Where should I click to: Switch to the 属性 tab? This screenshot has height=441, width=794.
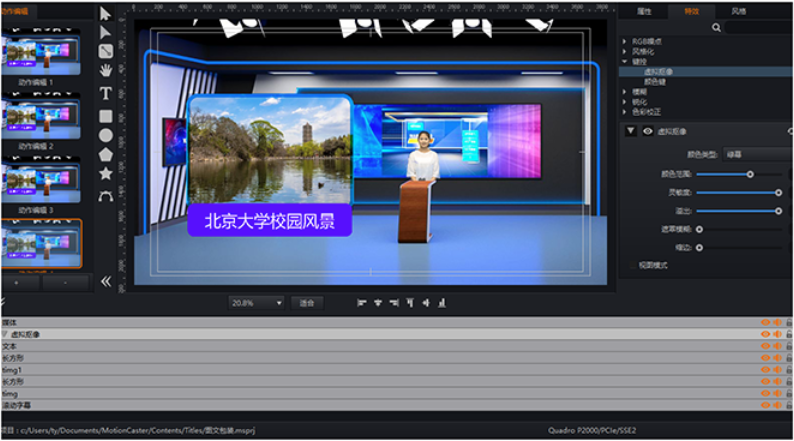coord(643,11)
